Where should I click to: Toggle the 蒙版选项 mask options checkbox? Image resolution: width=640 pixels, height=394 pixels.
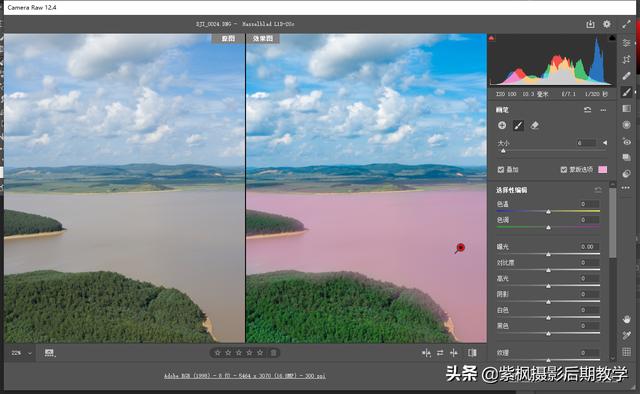pyautogui.click(x=564, y=169)
